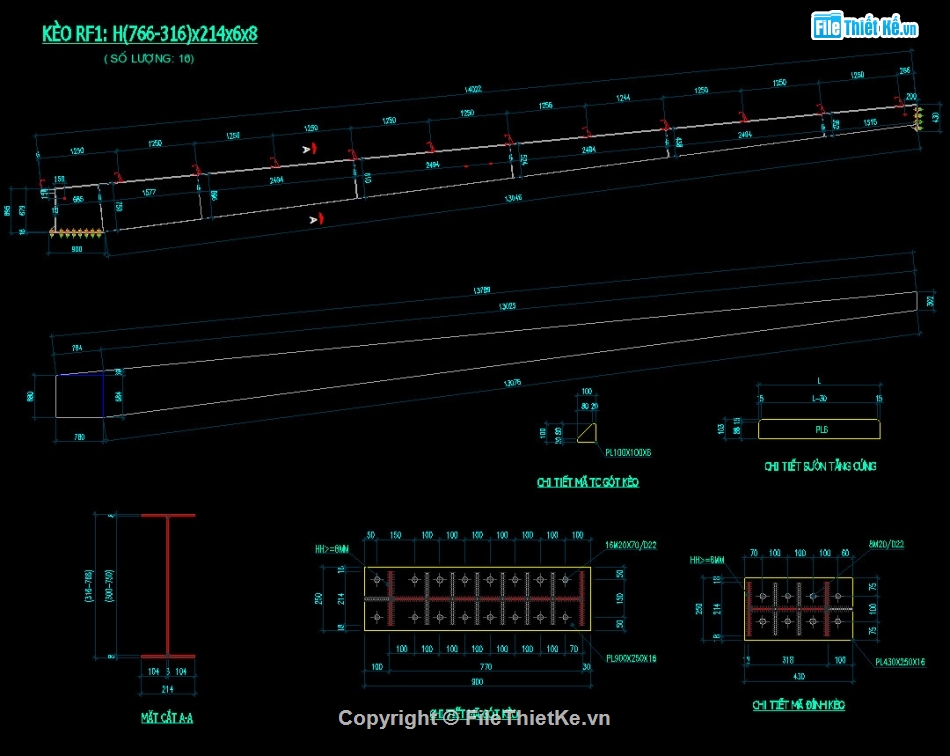This screenshot has width=950, height=756.
Task: Click the "770" dimension under the base plate
Action: click(486, 667)
